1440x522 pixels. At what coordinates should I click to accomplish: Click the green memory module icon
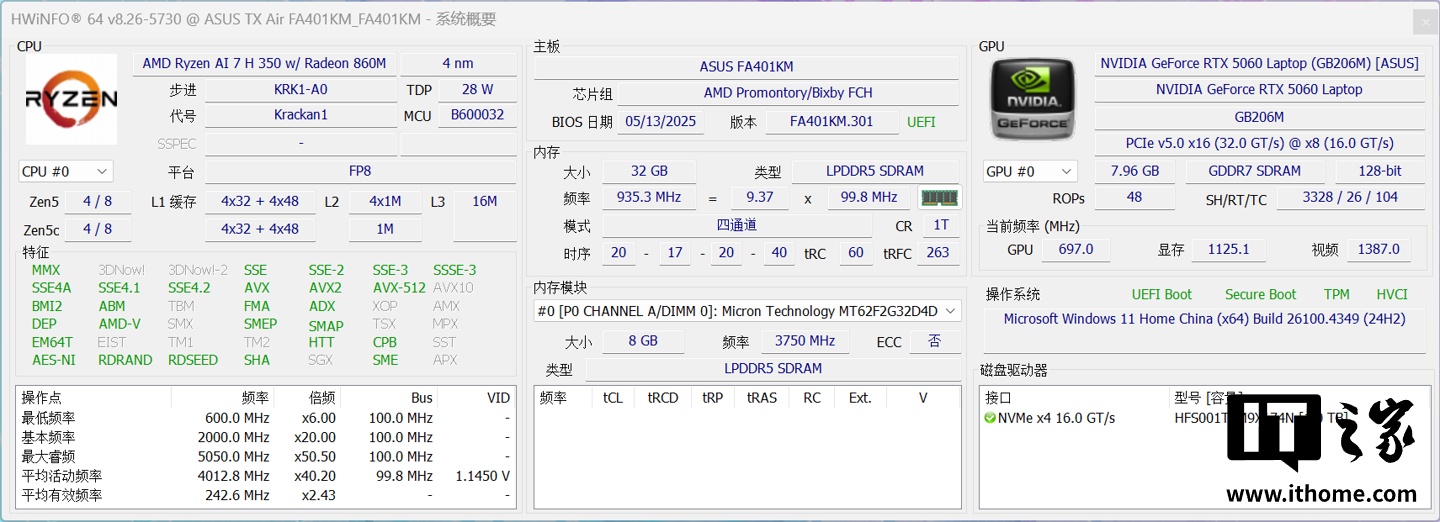click(x=939, y=198)
